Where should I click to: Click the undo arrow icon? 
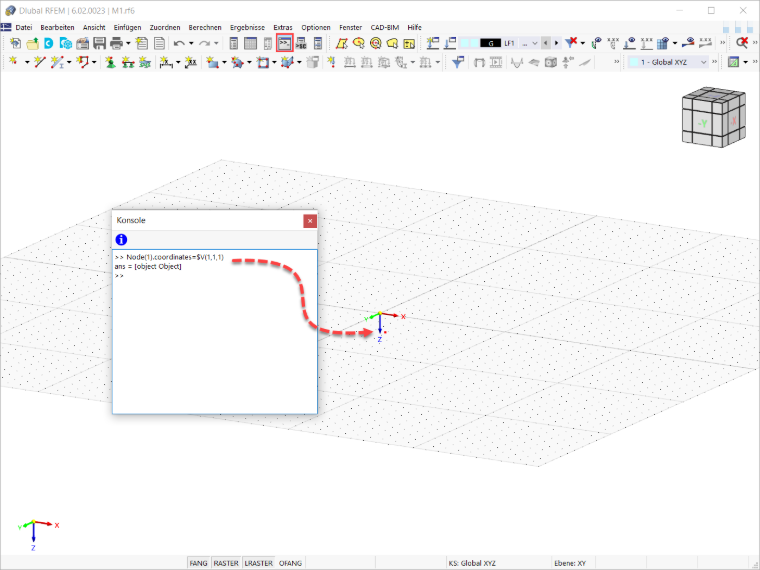point(179,44)
